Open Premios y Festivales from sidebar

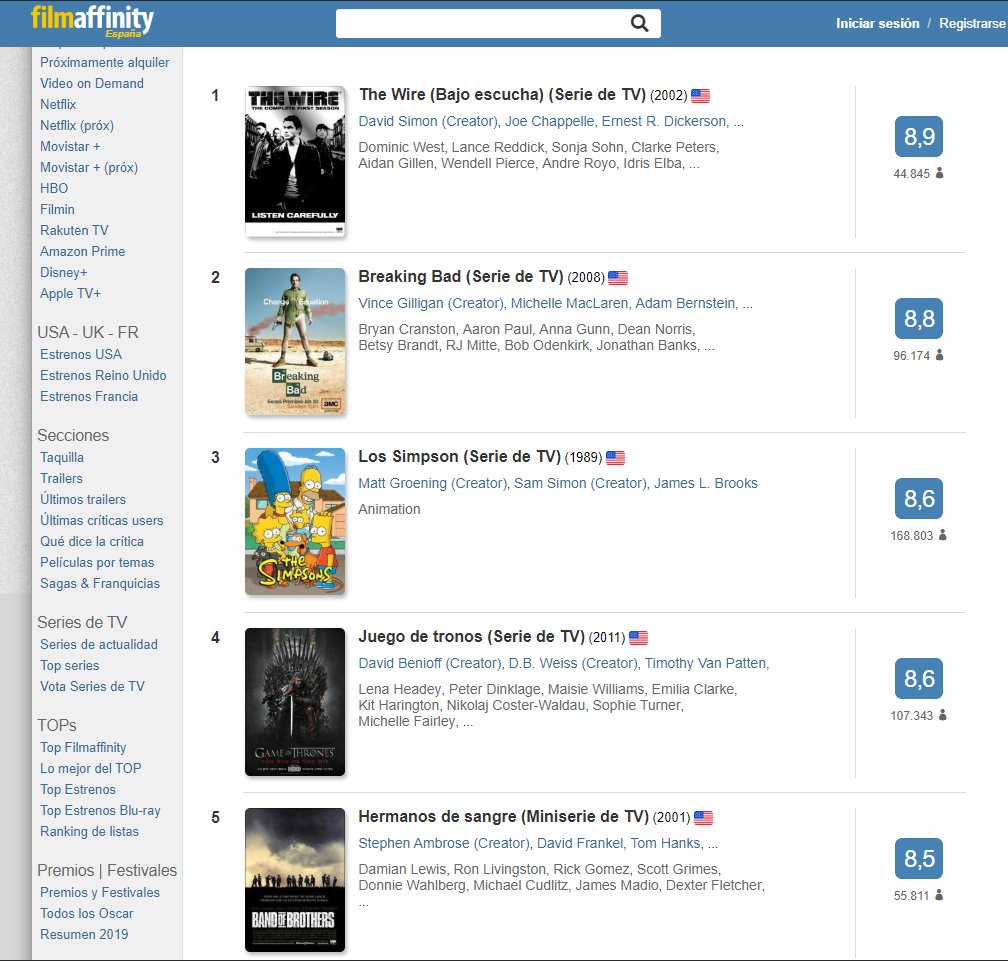coord(100,892)
